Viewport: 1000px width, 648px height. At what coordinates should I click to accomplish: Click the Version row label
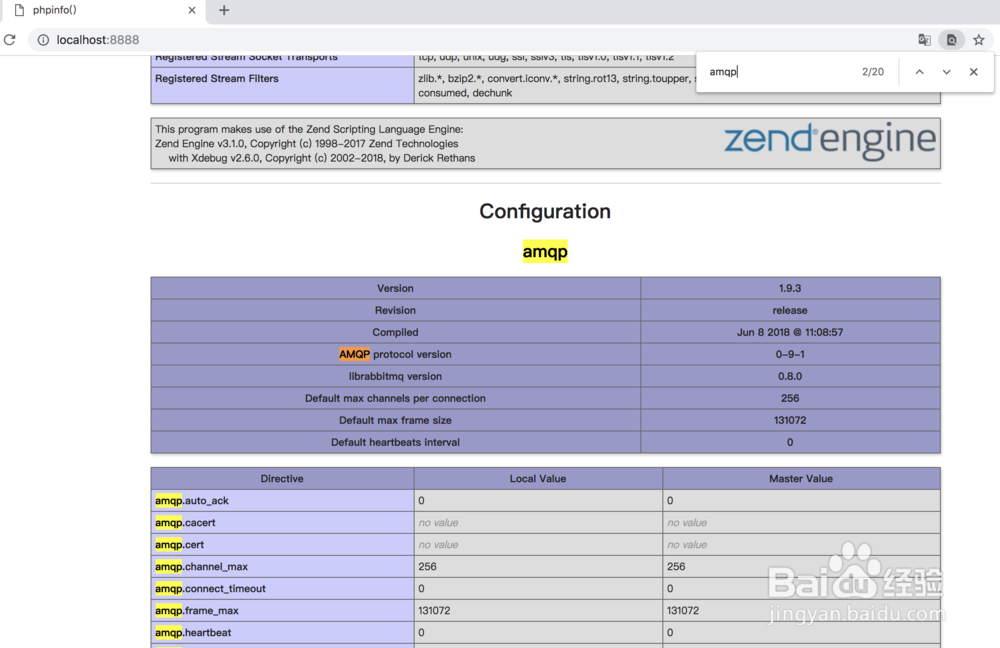[x=395, y=288]
